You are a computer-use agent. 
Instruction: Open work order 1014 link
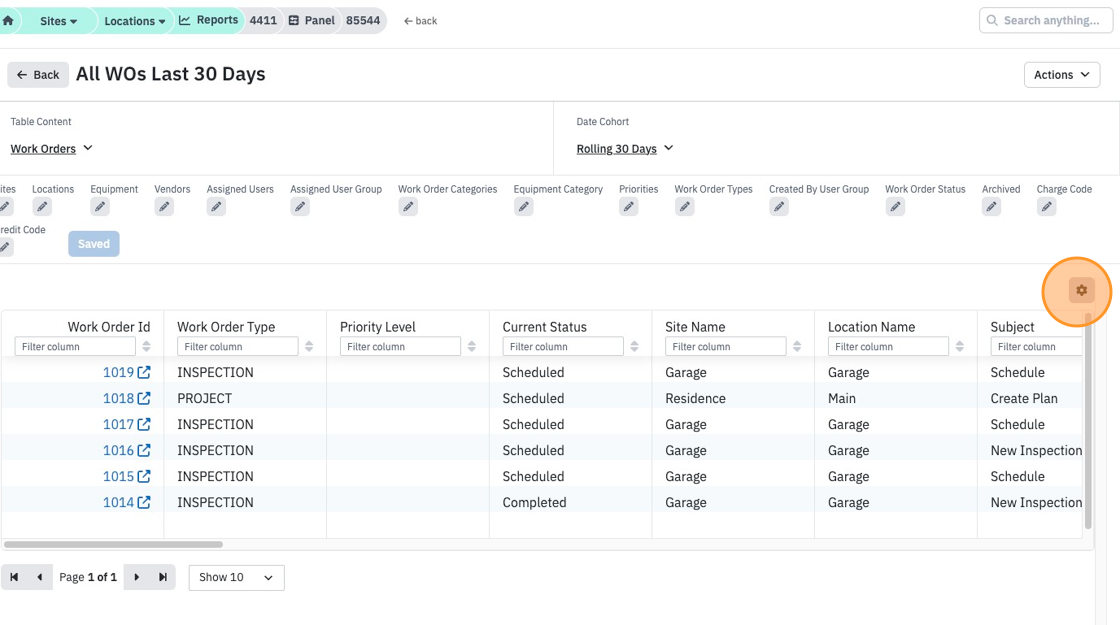[119, 503]
